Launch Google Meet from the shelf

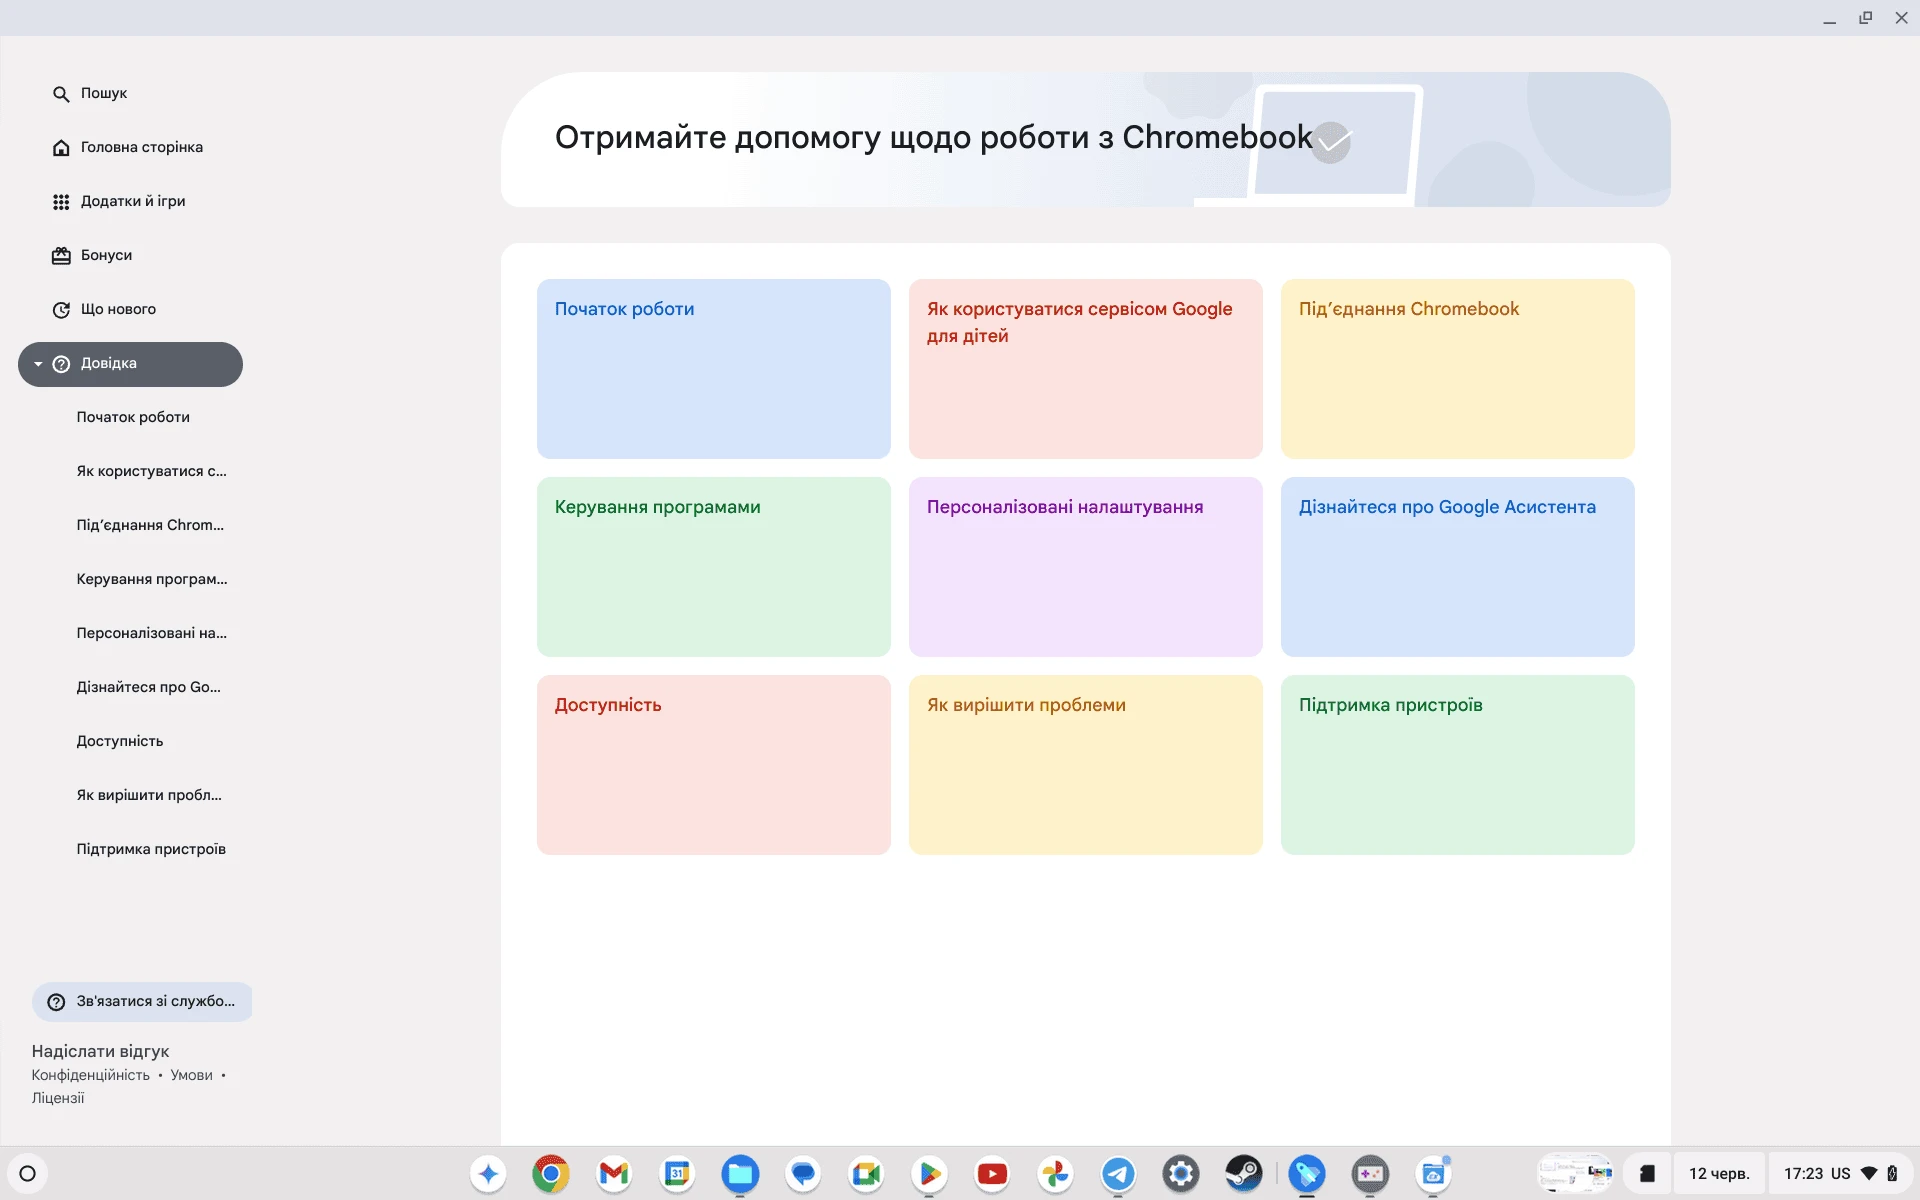(866, 1174)
